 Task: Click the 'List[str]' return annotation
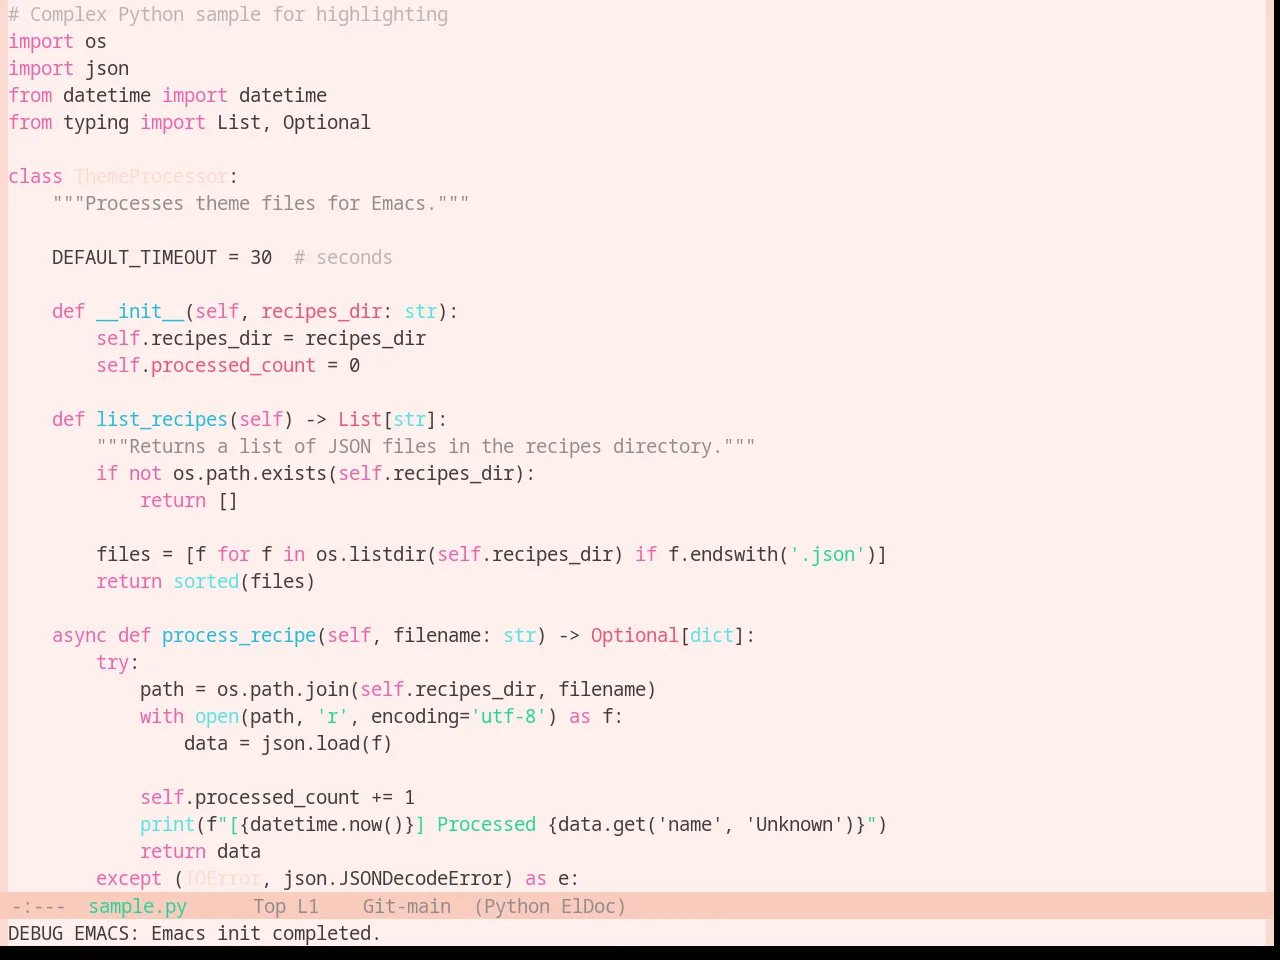pos(387,420)
